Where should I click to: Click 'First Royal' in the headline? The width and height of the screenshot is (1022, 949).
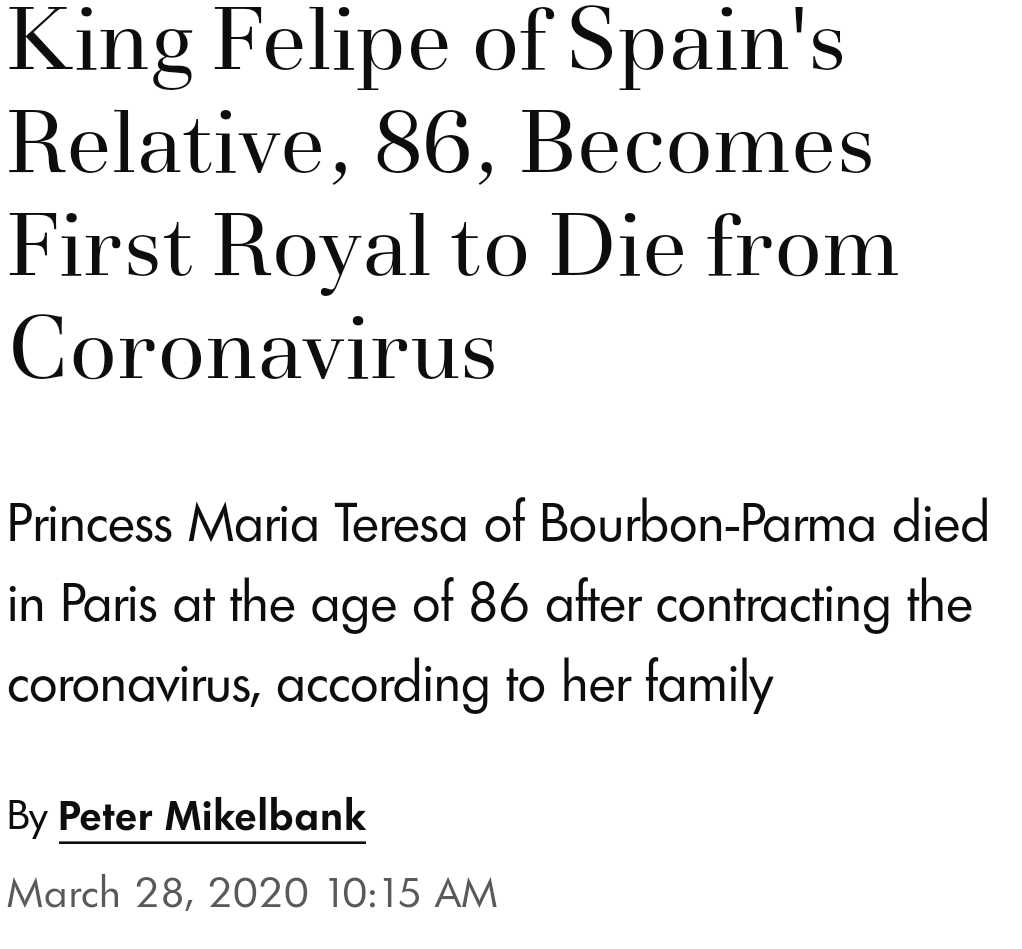tap(218, 248)
